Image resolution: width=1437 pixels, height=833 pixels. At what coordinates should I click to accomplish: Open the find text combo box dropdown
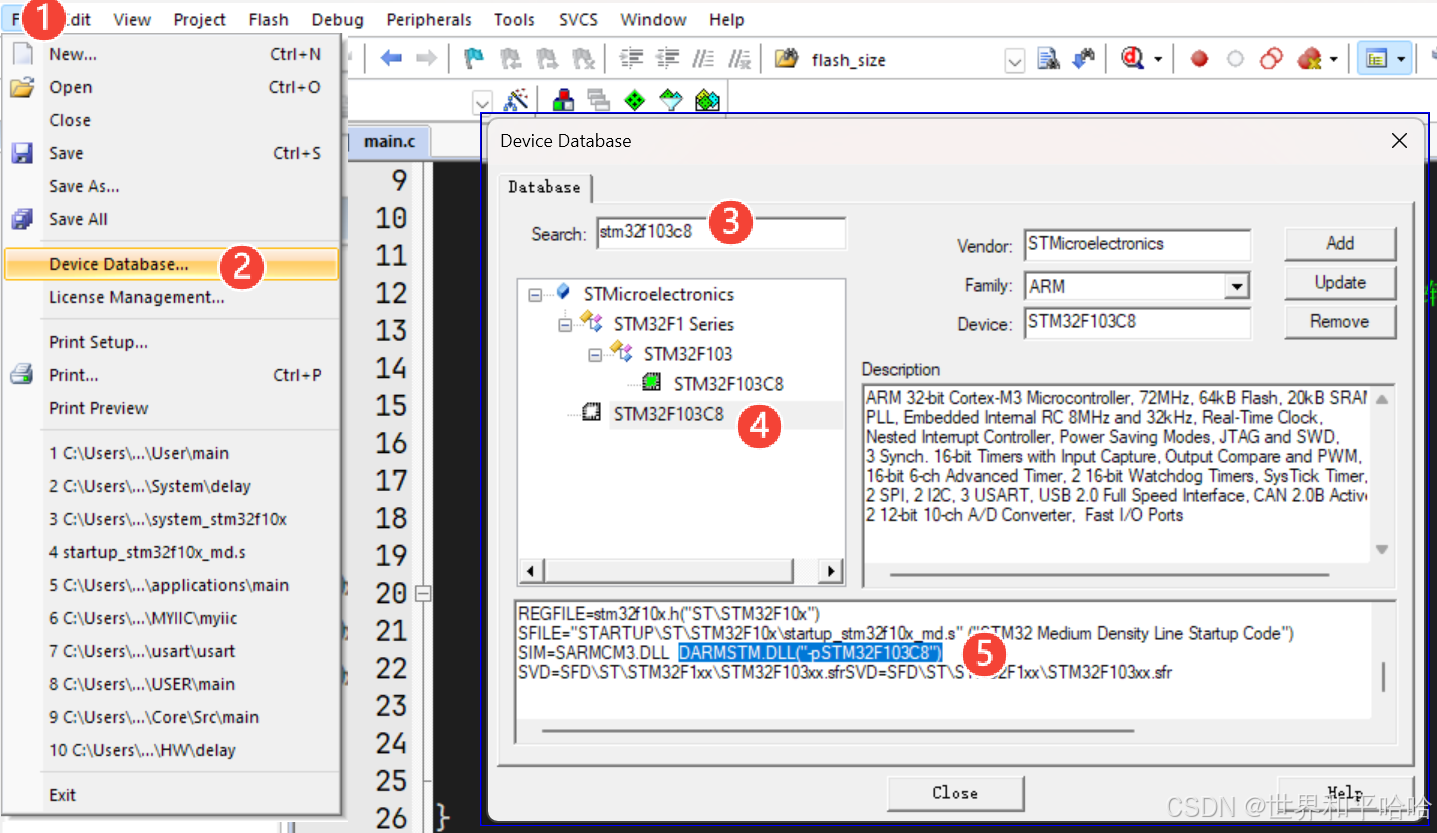point(1015,60)
